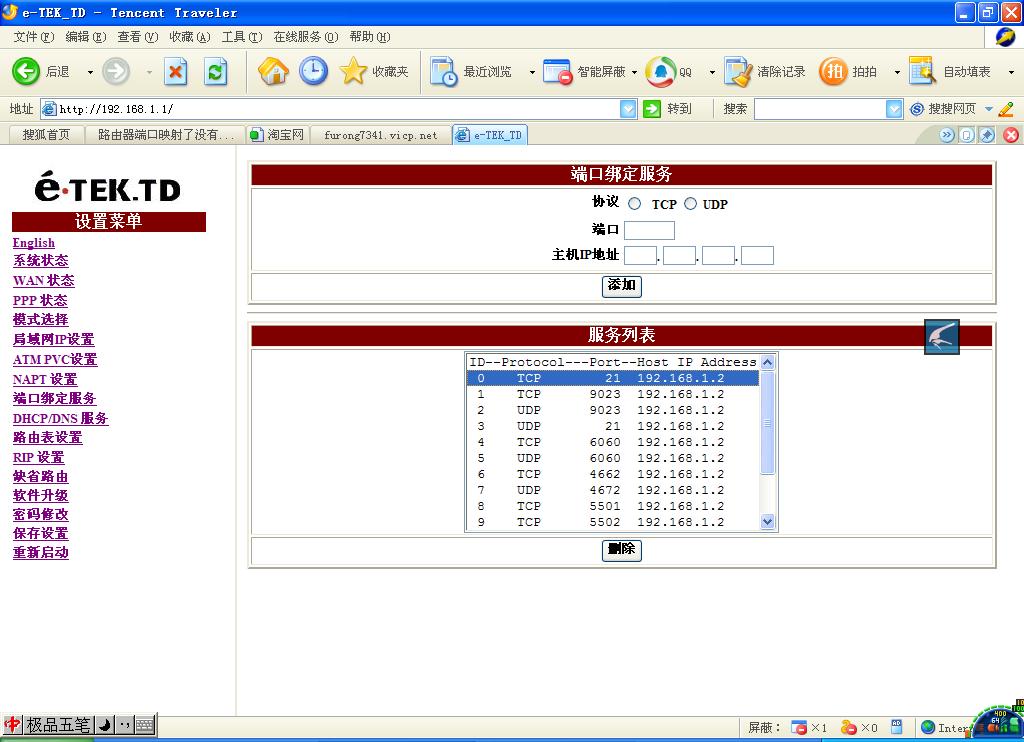Click the green Go (转到) arrow icon
1024x742 pixels.
tap(652, 108)
